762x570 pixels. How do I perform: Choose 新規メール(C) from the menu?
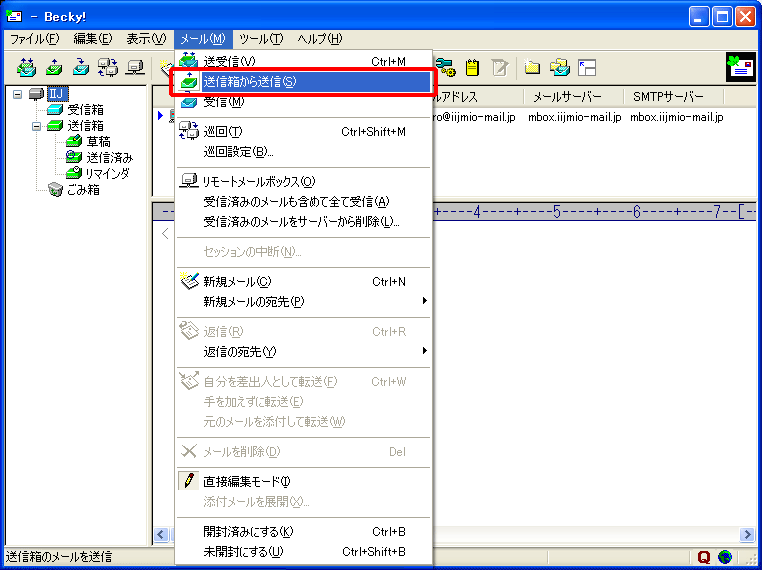304,282
